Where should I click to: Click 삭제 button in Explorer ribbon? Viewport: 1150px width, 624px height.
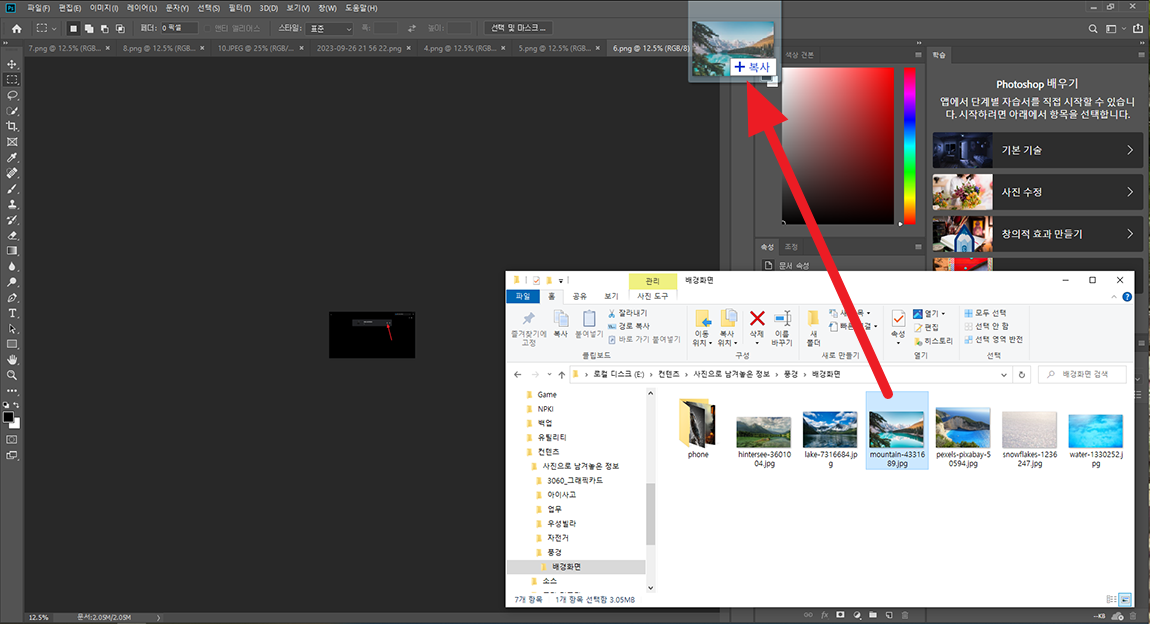pyautogui.click(x=757, y=326)
